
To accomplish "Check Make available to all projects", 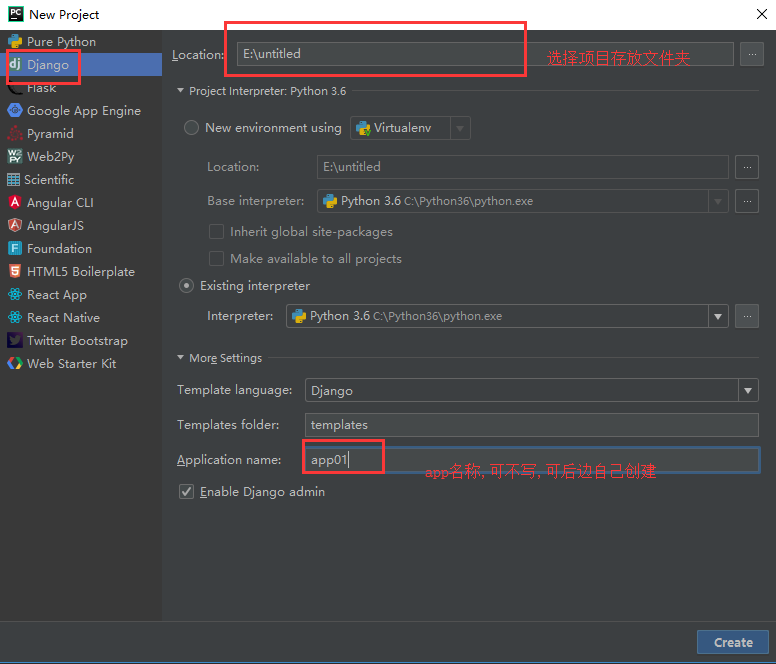I will click(216, 258).
